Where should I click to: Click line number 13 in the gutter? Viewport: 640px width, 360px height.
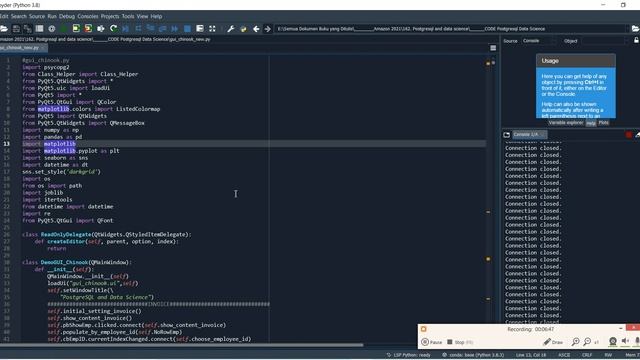click(7, 144)
